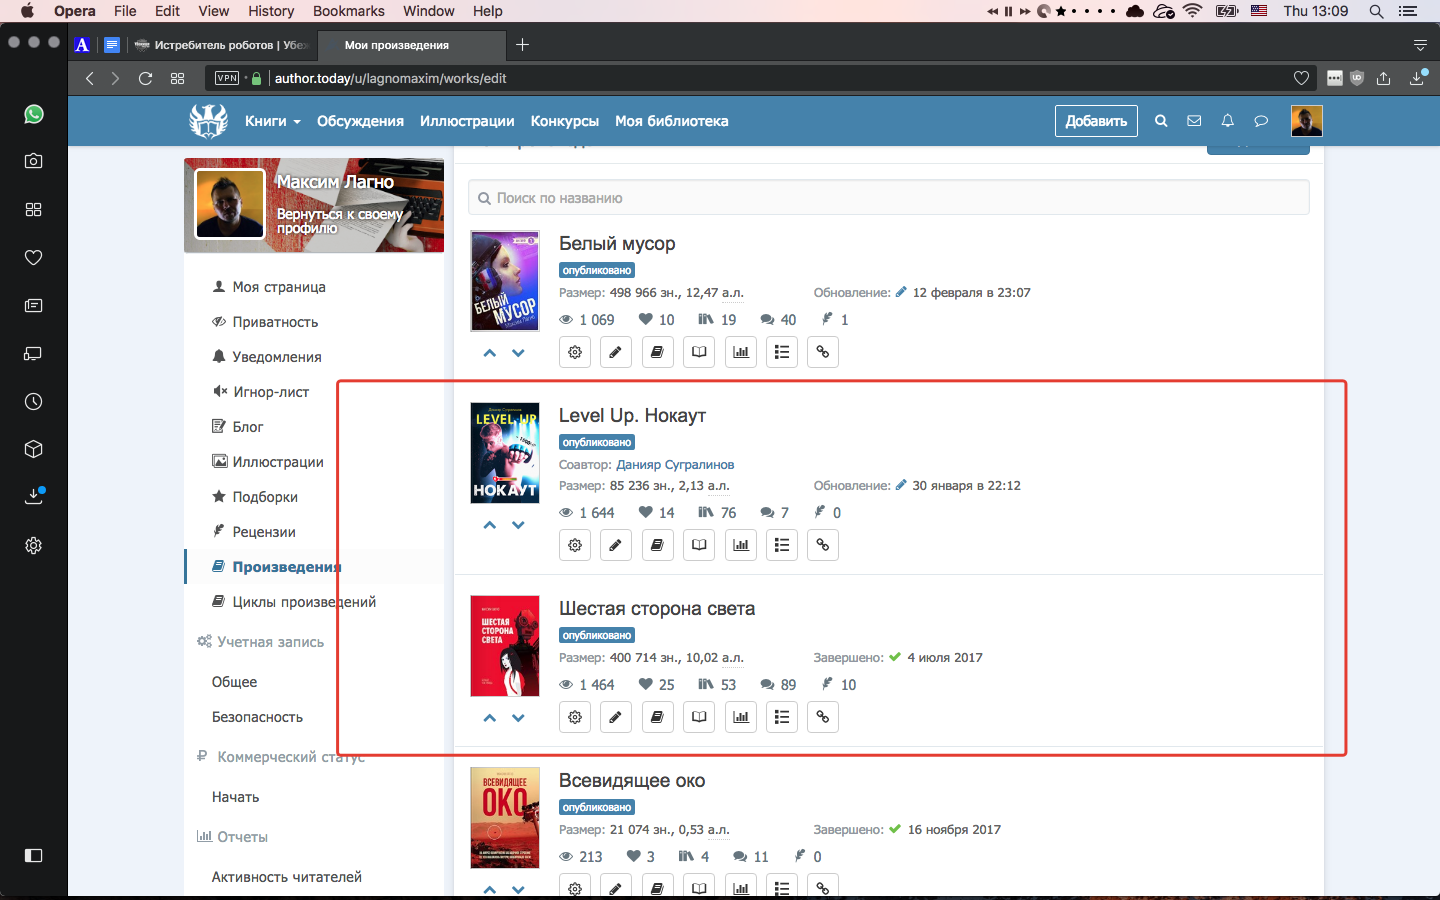The height and width of the screenshot is (900, 1440).
Task: Open site search magnifier in header
Action: pyautogui.click(x=1161, y=121)
